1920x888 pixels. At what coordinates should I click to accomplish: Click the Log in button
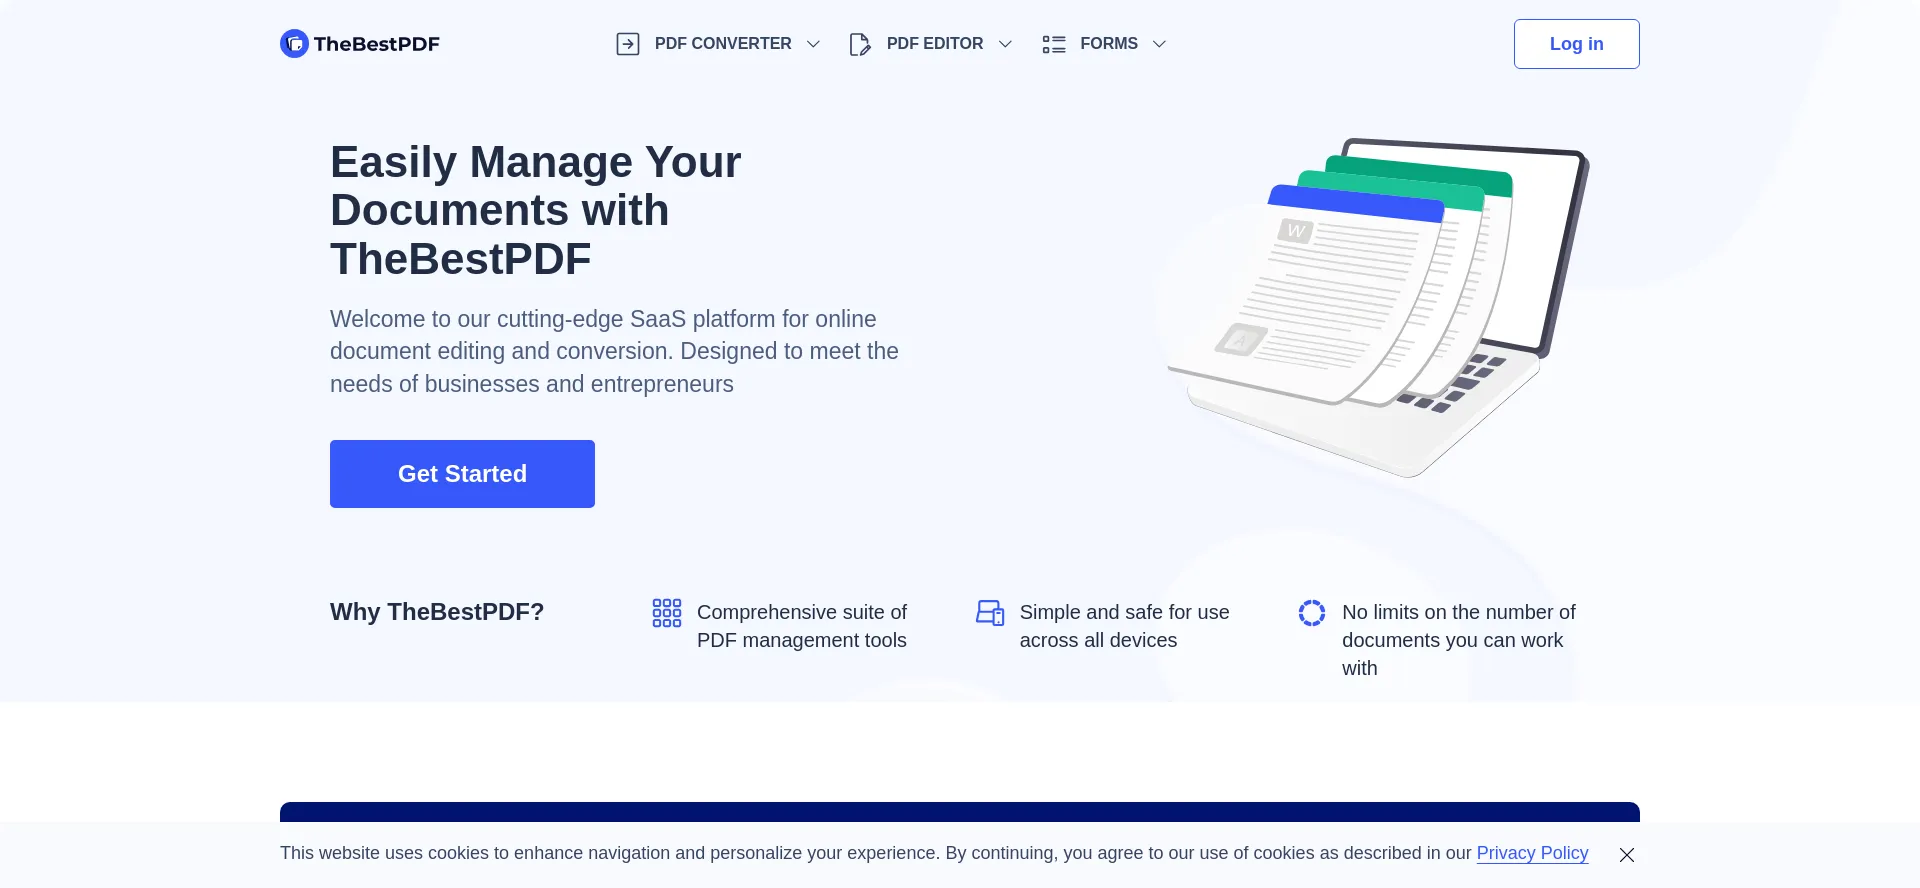1577,44
